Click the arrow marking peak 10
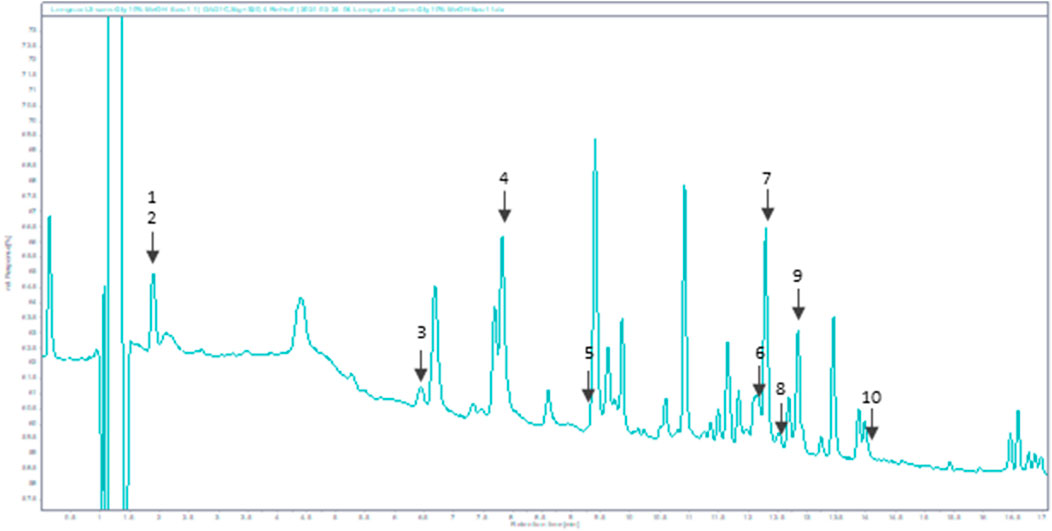The width and height of the screenshot is (1052, 531). 871,426
